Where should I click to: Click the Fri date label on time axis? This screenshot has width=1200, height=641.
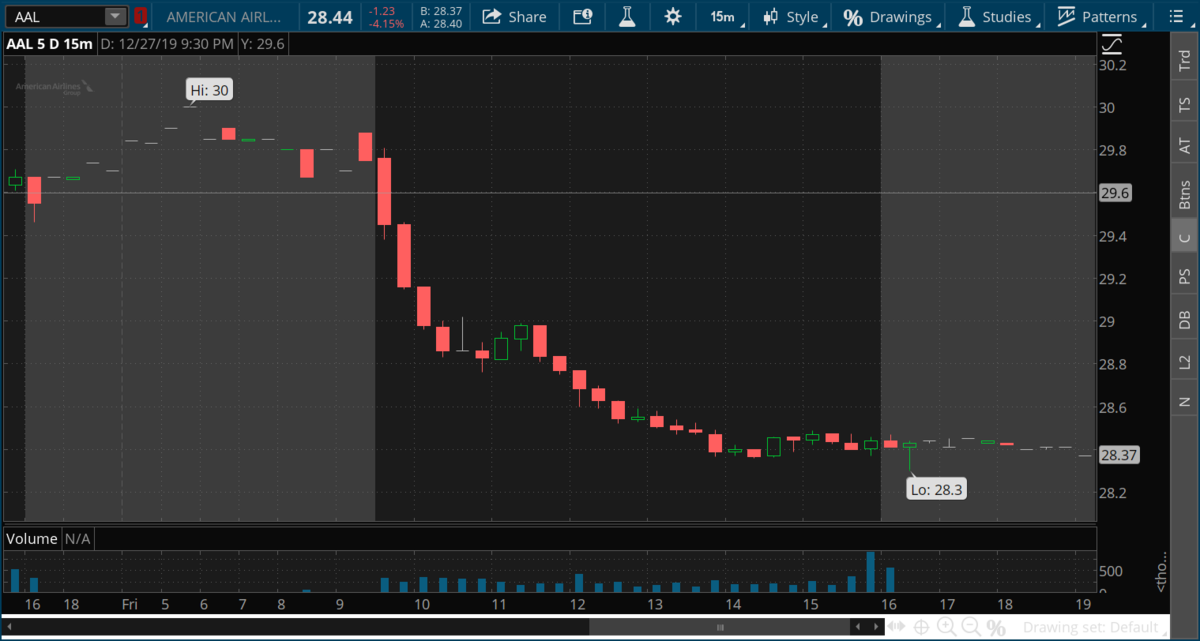[x=129, y=604]
